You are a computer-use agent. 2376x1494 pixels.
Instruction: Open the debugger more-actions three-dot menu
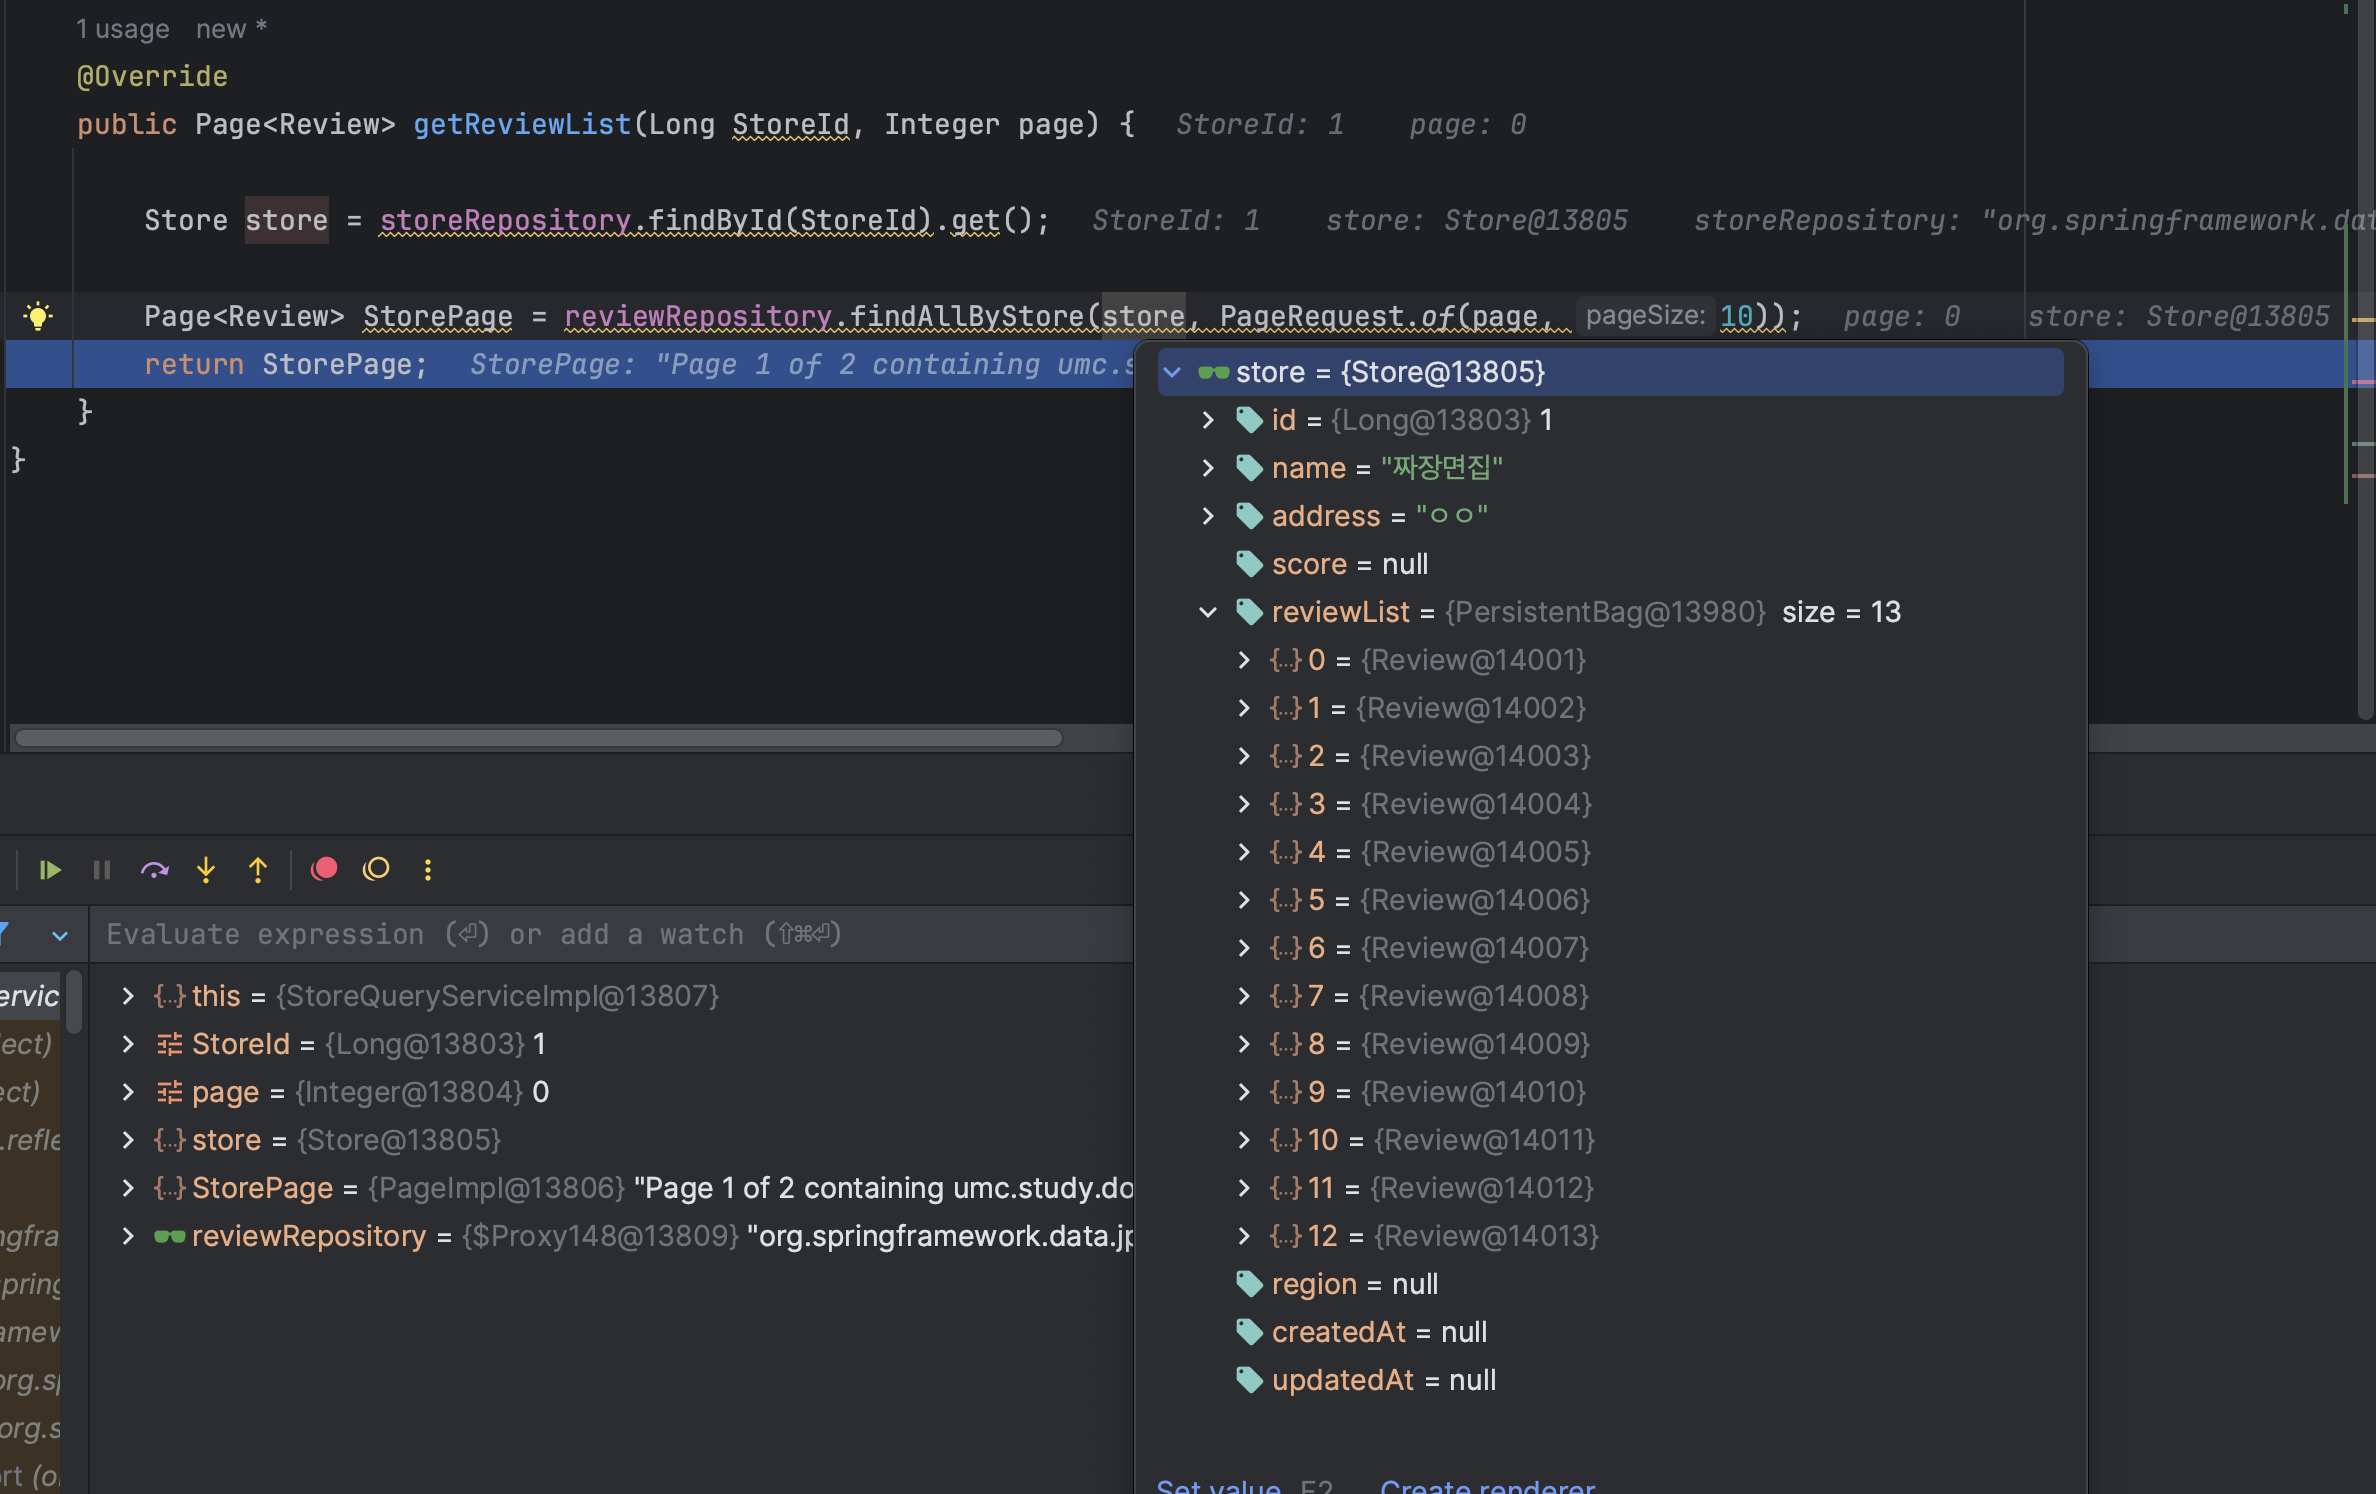[x=428, y=870]
